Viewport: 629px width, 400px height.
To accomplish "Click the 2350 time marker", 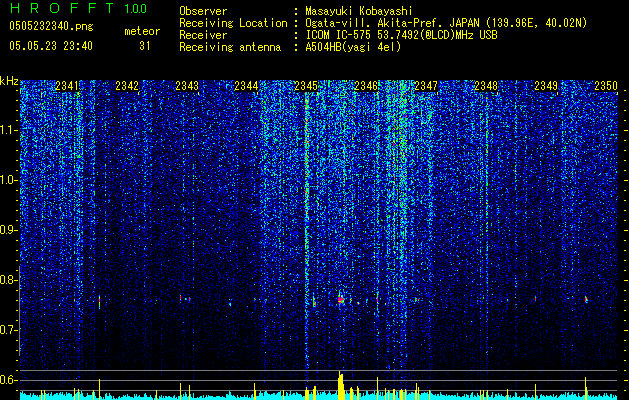I will tap(606, 86).
